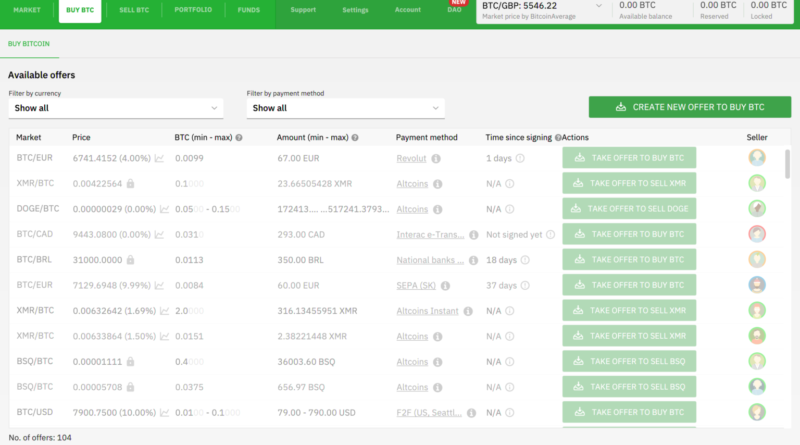Take the 316.13455951 XMR offer to sell
Image resolution: width=800 pixels, height=445 pixels.
coord(629,310)
